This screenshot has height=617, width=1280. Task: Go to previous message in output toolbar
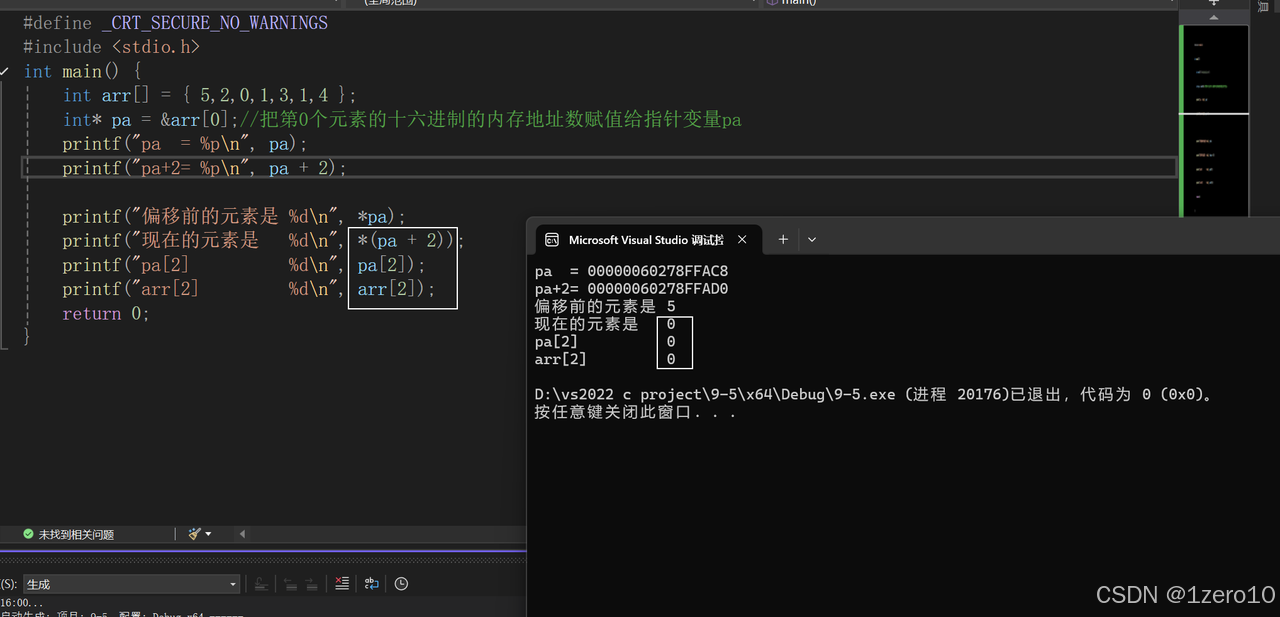(290, 584)
